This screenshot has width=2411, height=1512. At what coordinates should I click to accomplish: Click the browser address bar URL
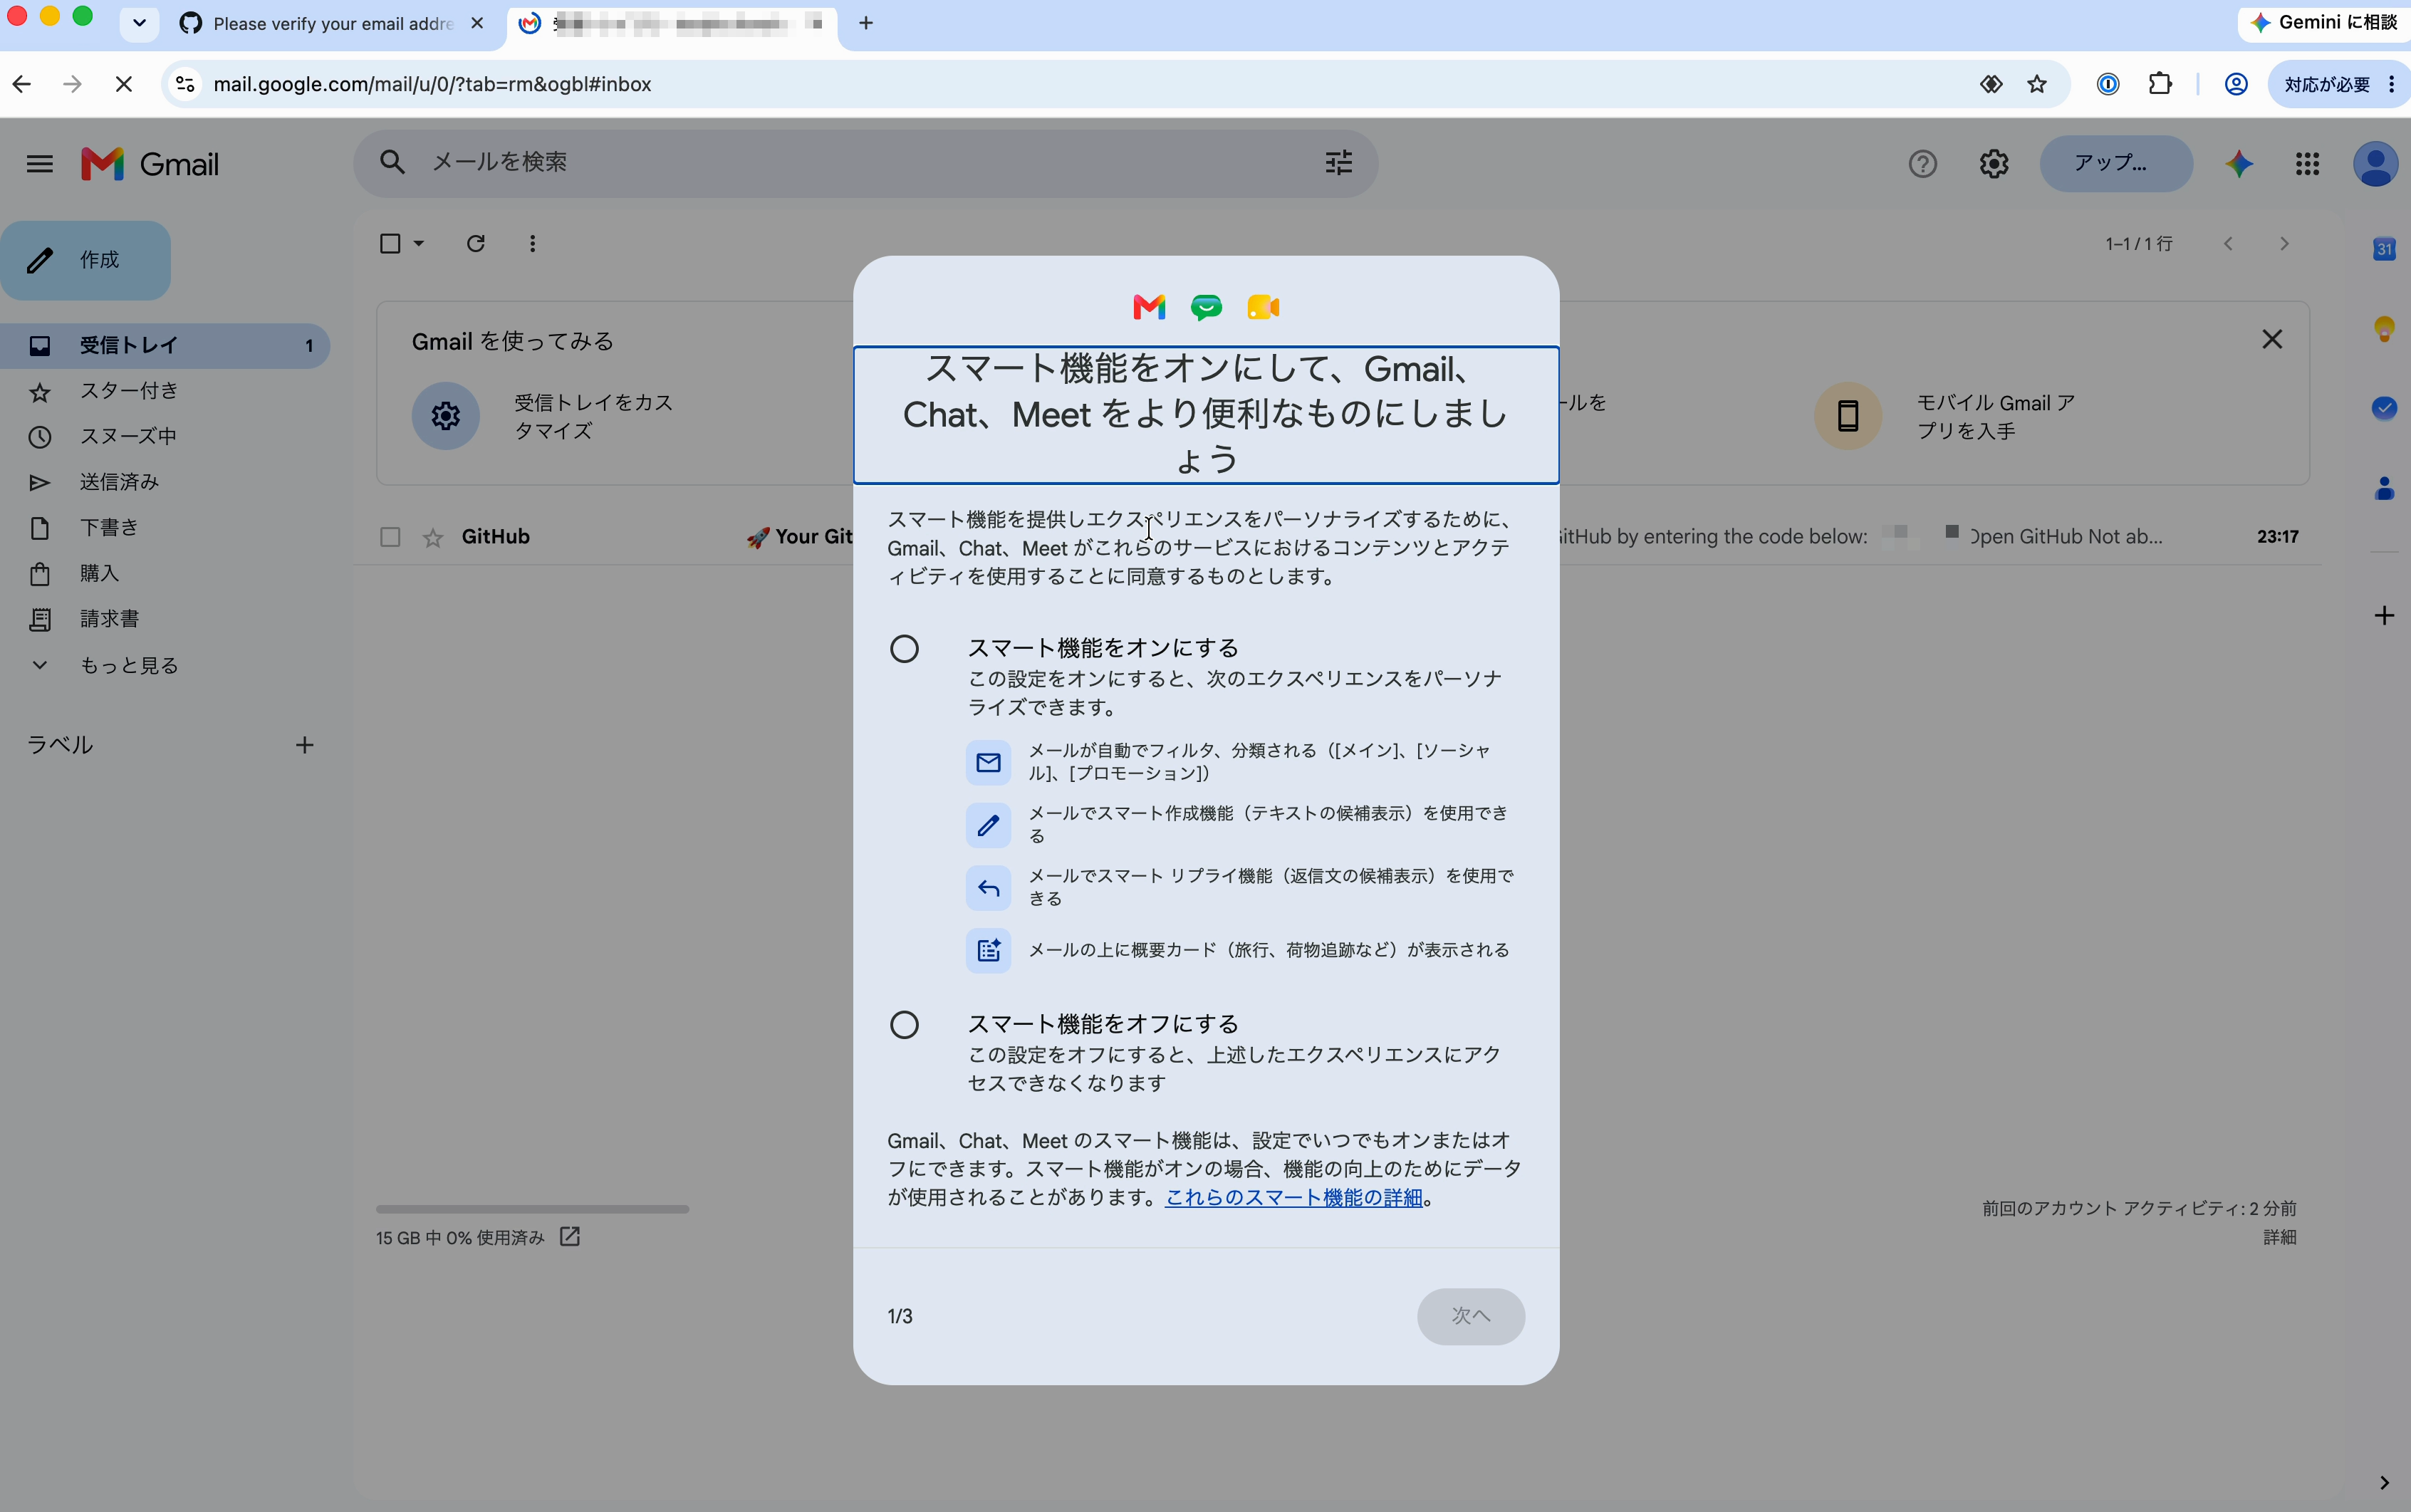pos(432,84)
